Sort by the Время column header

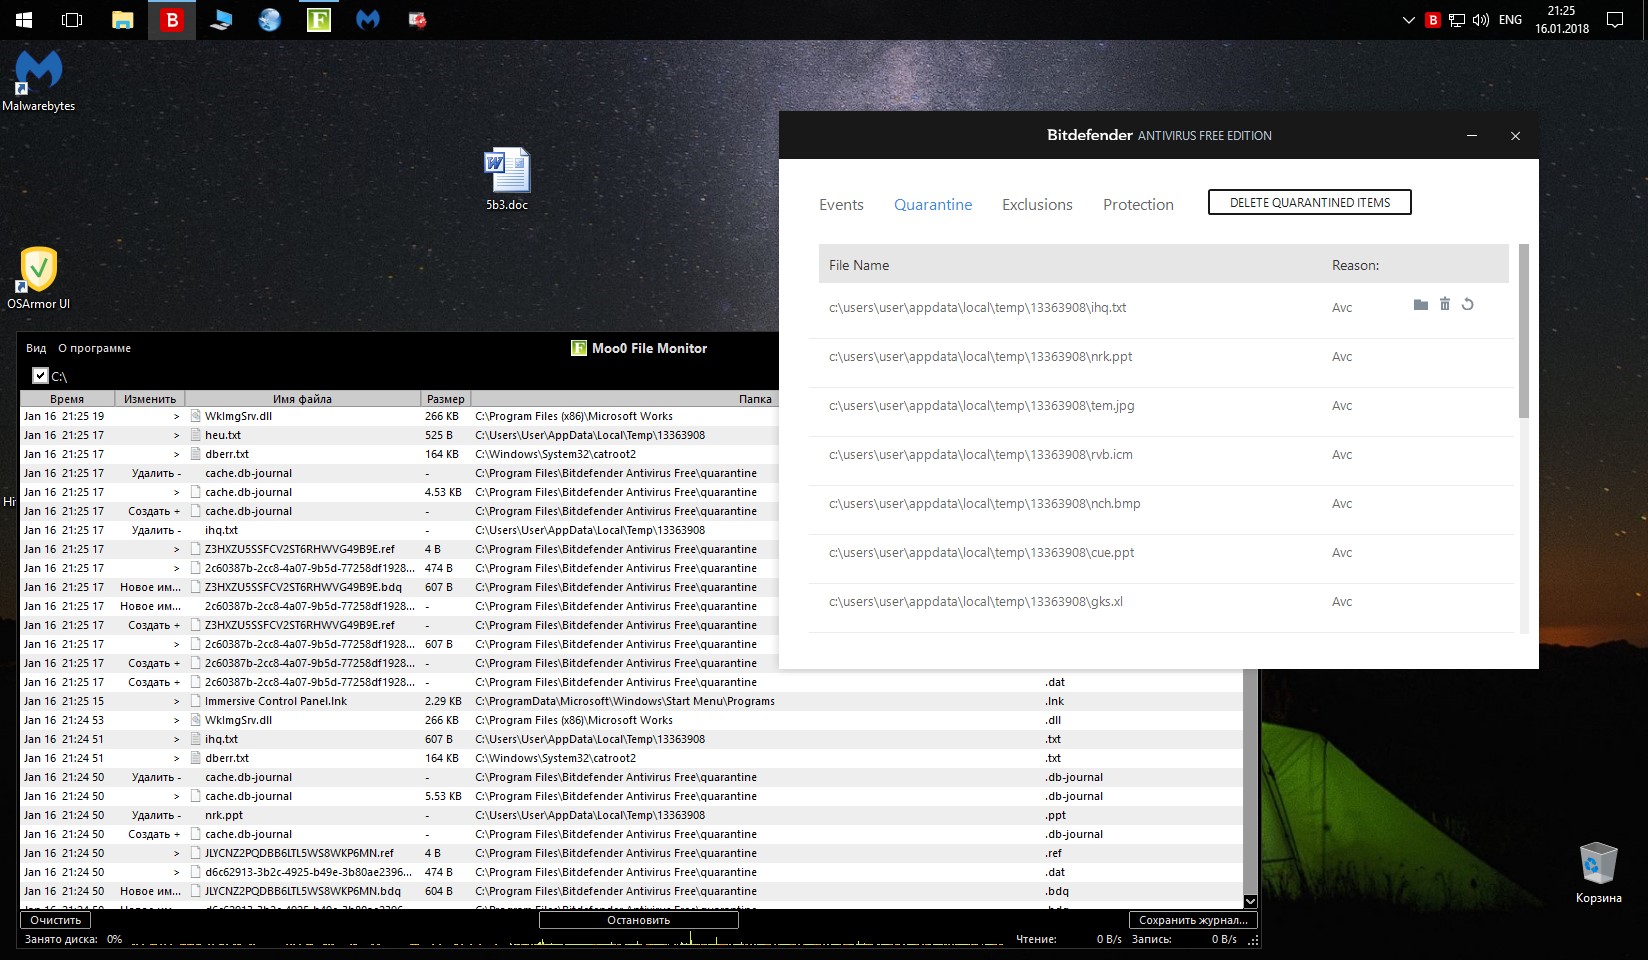tap(67, 399)
